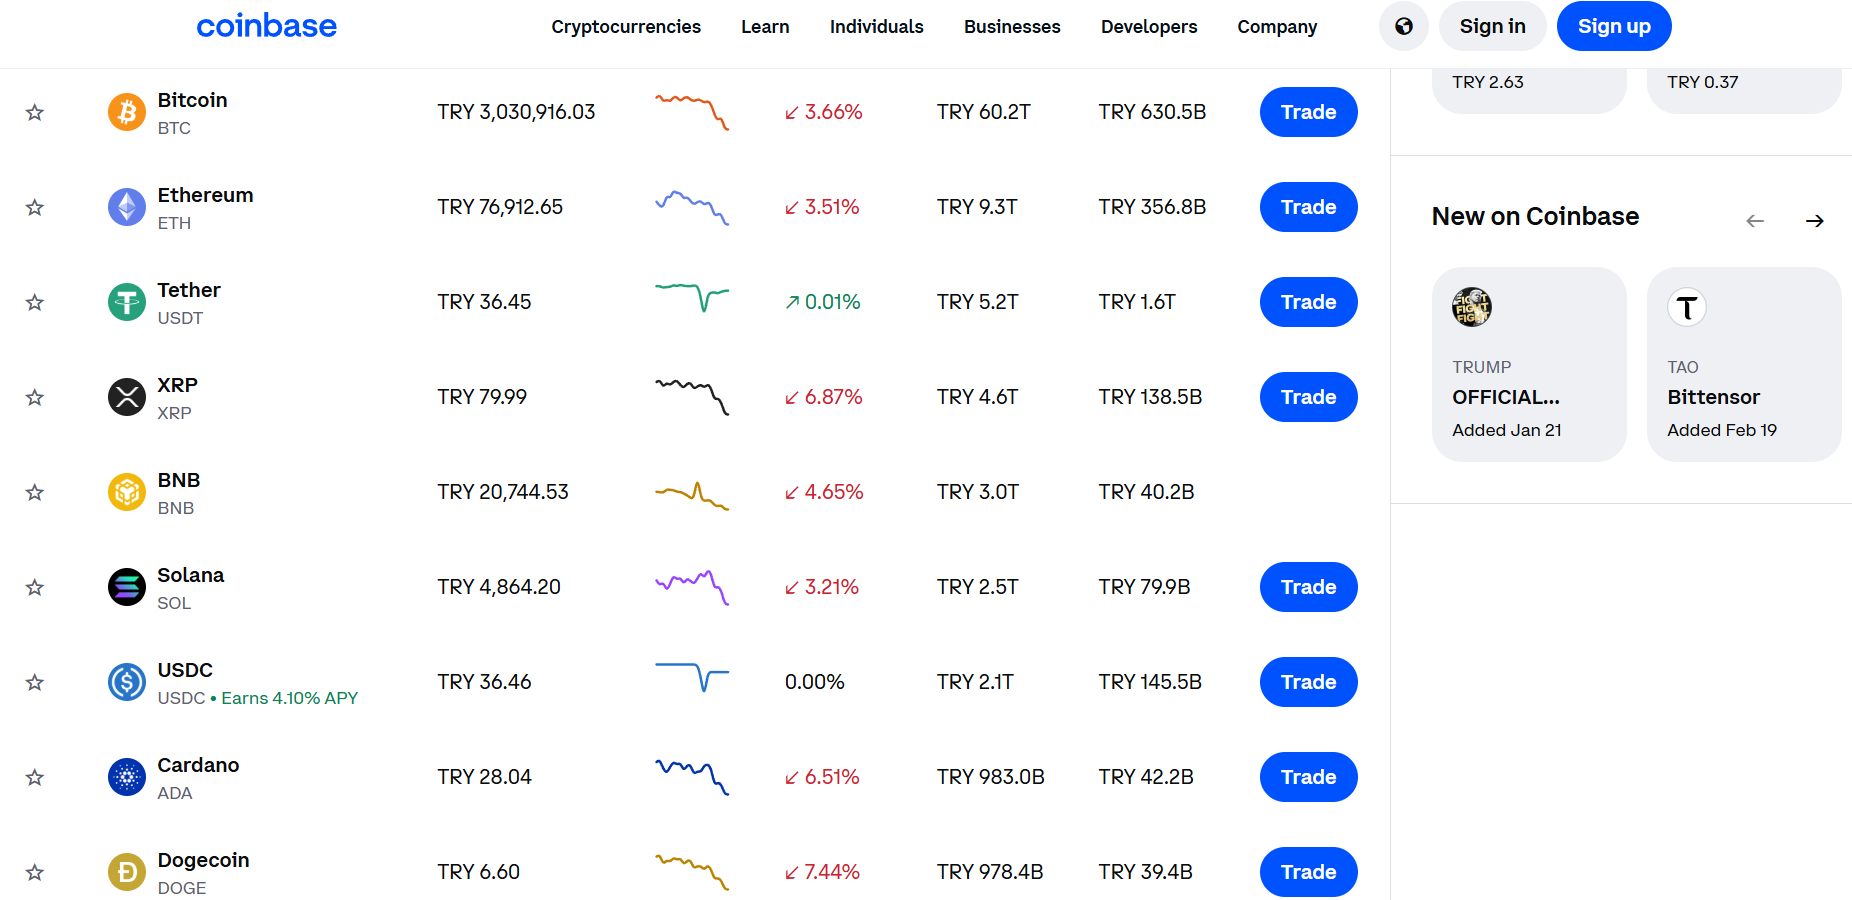Viewport: 1852px width, 900px height.
Task: Add Bitcoin to watchlist with star
Action: [35, 112]
